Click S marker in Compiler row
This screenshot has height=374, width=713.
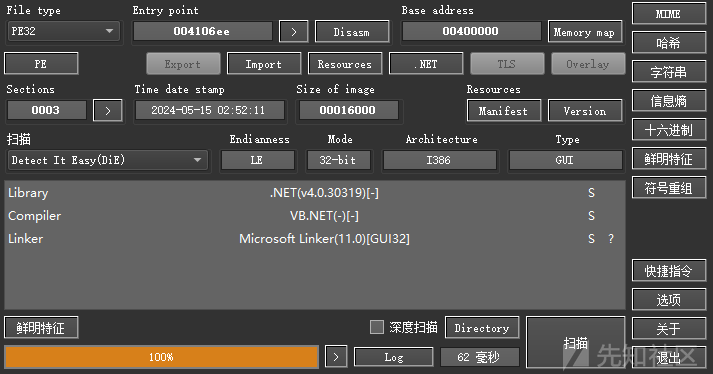click(591, 216)
